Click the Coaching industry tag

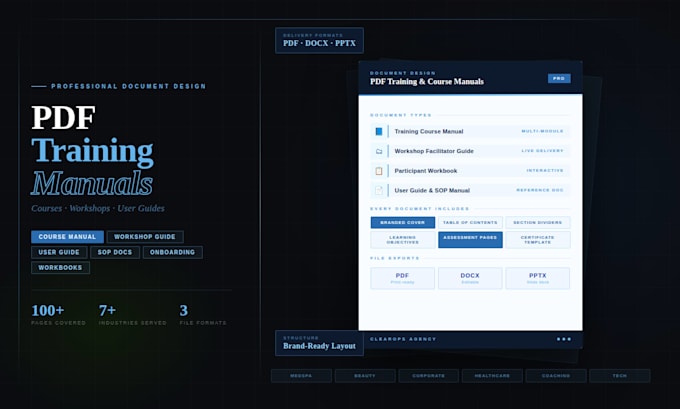click(x=556, y=376)
